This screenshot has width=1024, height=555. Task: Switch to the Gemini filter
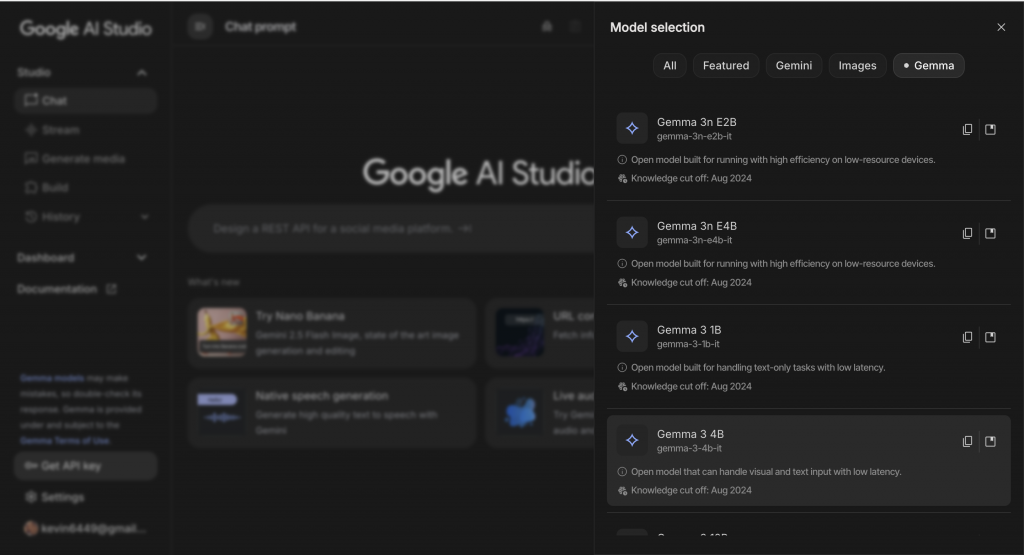(793, 65)
